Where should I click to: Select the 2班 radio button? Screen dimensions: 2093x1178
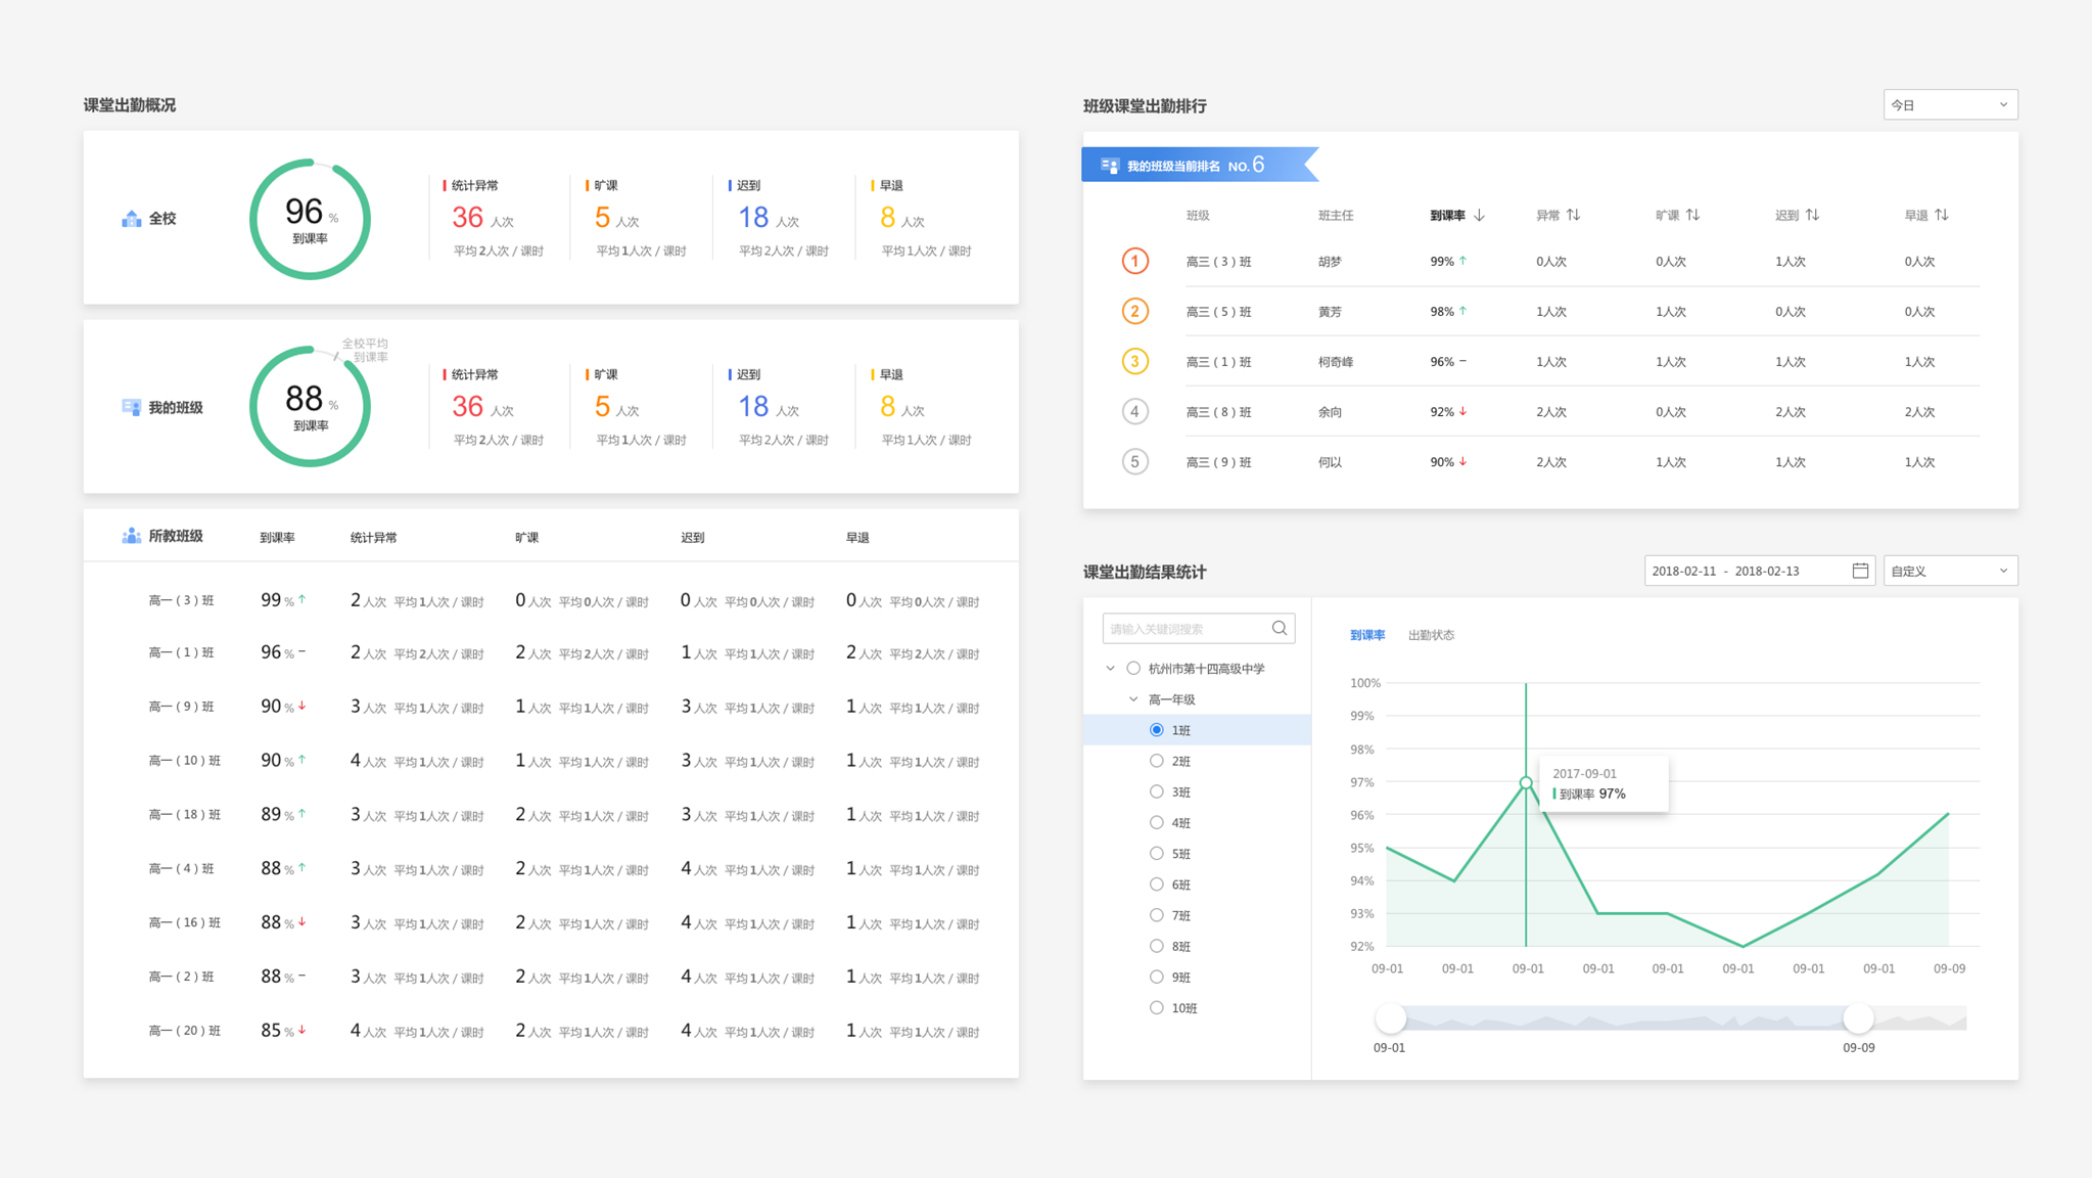coord(1156,761)
